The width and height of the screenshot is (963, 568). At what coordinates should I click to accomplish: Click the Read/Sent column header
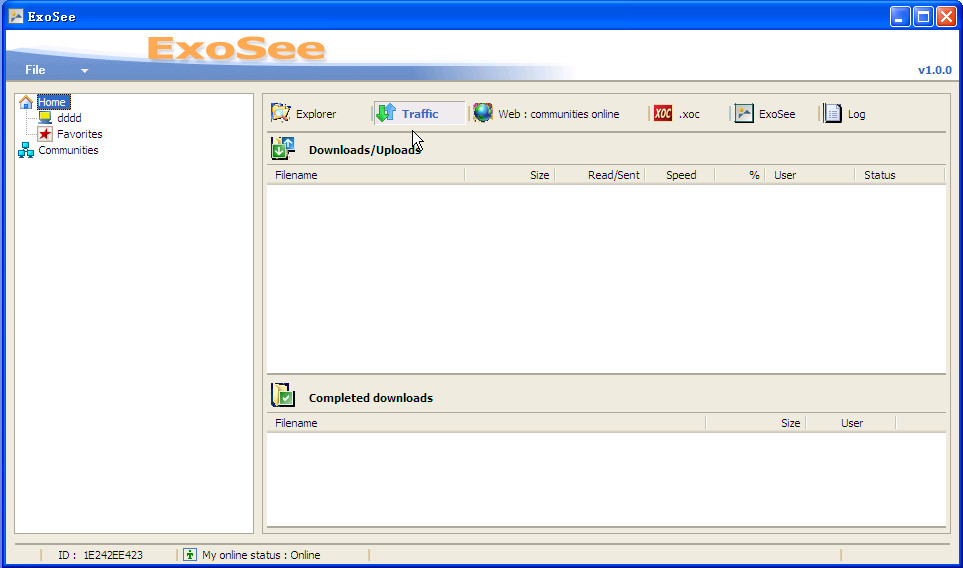point(599,175)
